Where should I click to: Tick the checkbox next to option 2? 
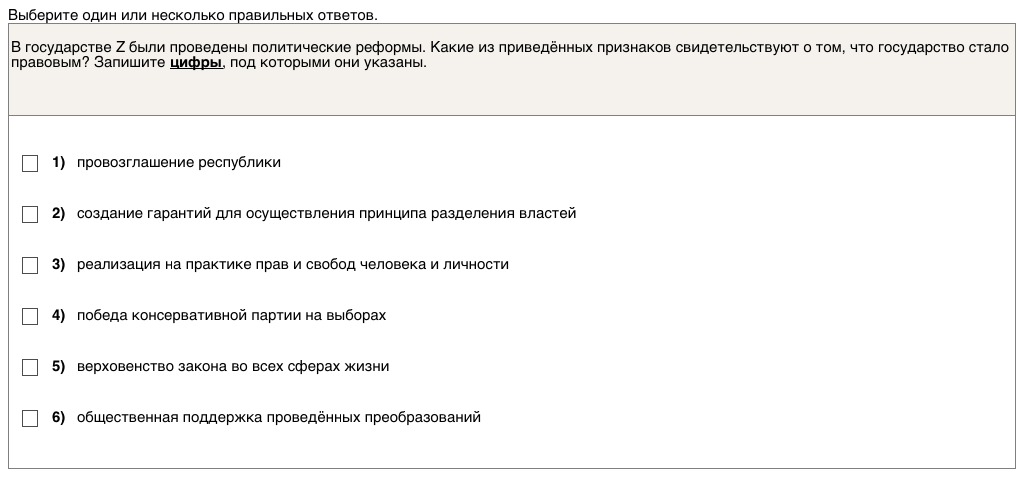30,214
